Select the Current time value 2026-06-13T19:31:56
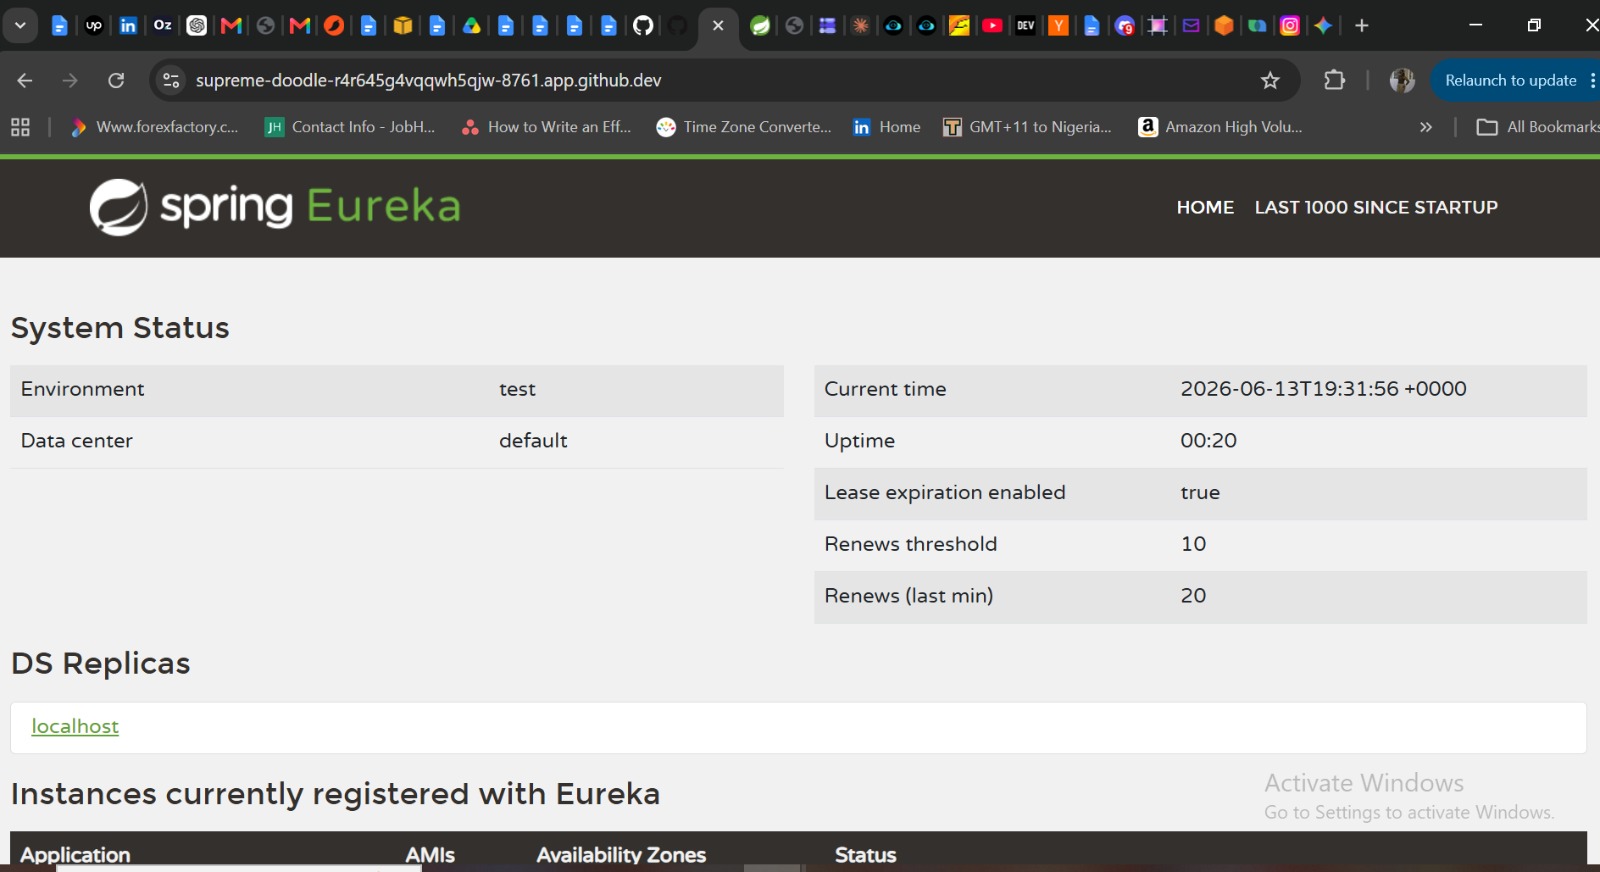1600x872 pixels. pos(1323,389)
